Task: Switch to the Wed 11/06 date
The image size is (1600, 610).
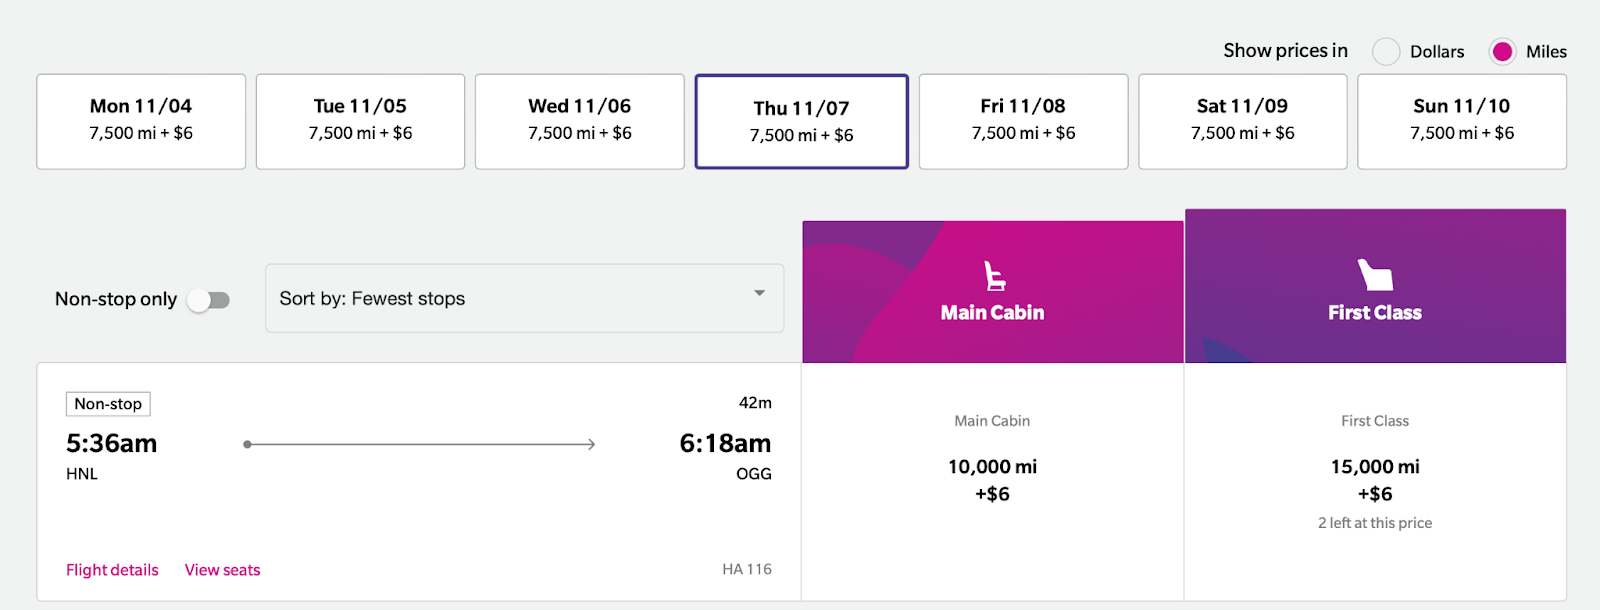Action: click(580, 121)
